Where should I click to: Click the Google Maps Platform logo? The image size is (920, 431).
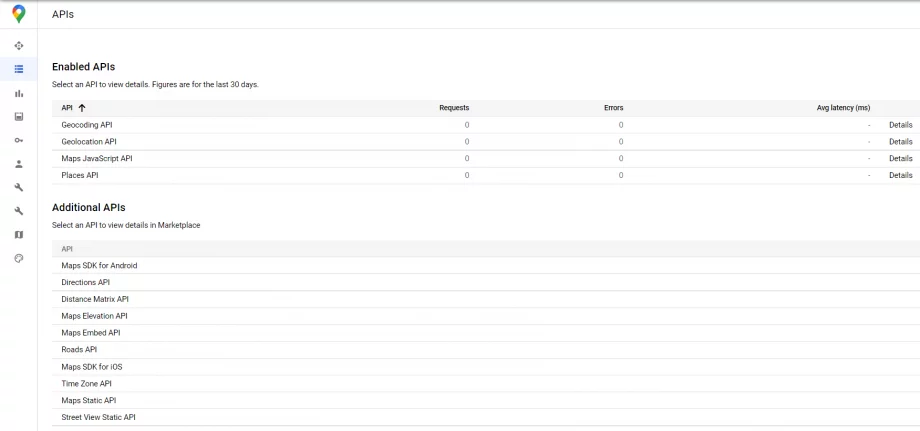pyautogui.click(x=19, y=14)
